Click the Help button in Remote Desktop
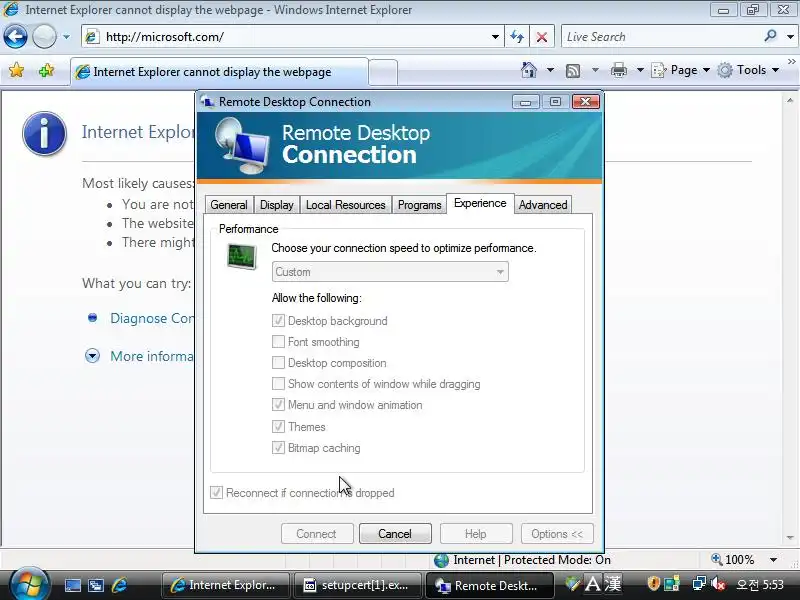This screenshot has width=800, height=600. click(x=476, y=534)
